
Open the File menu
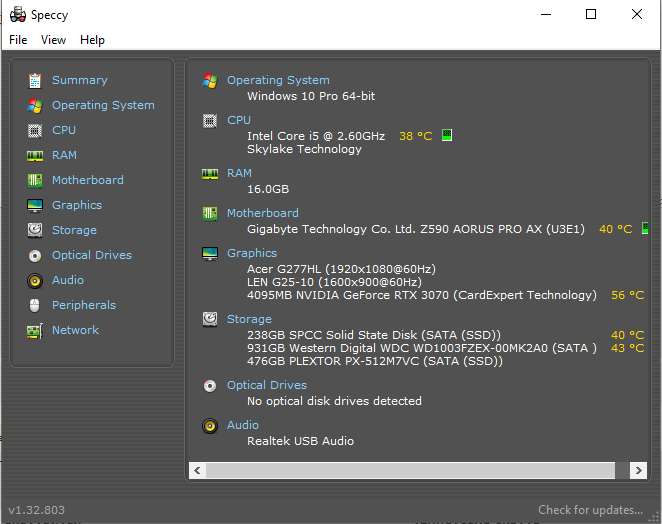click(18, 40)
